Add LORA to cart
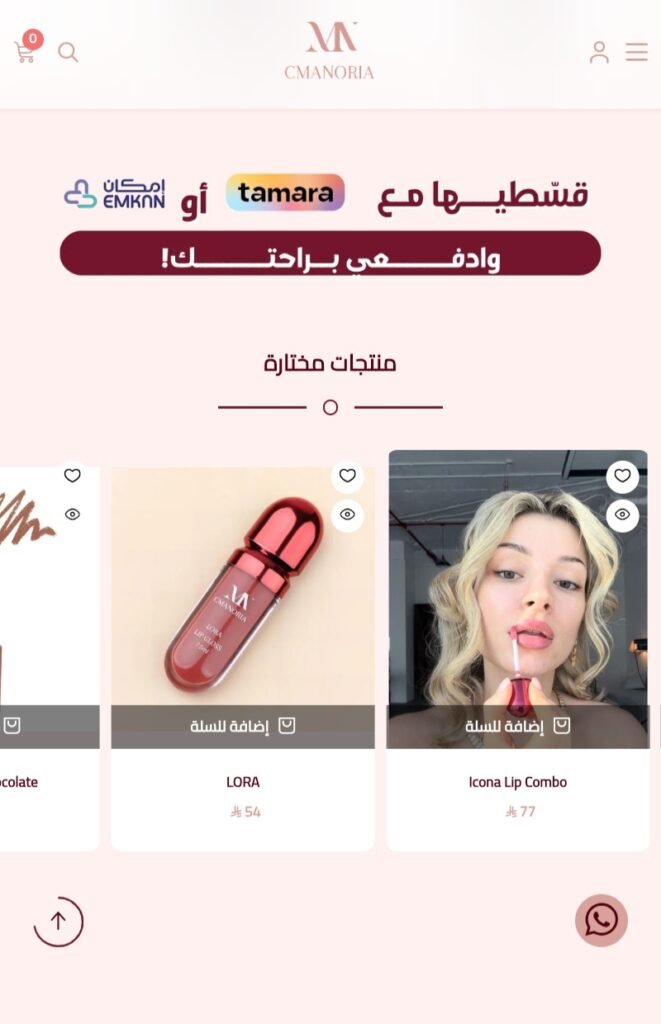 click(x=243, y=726)
